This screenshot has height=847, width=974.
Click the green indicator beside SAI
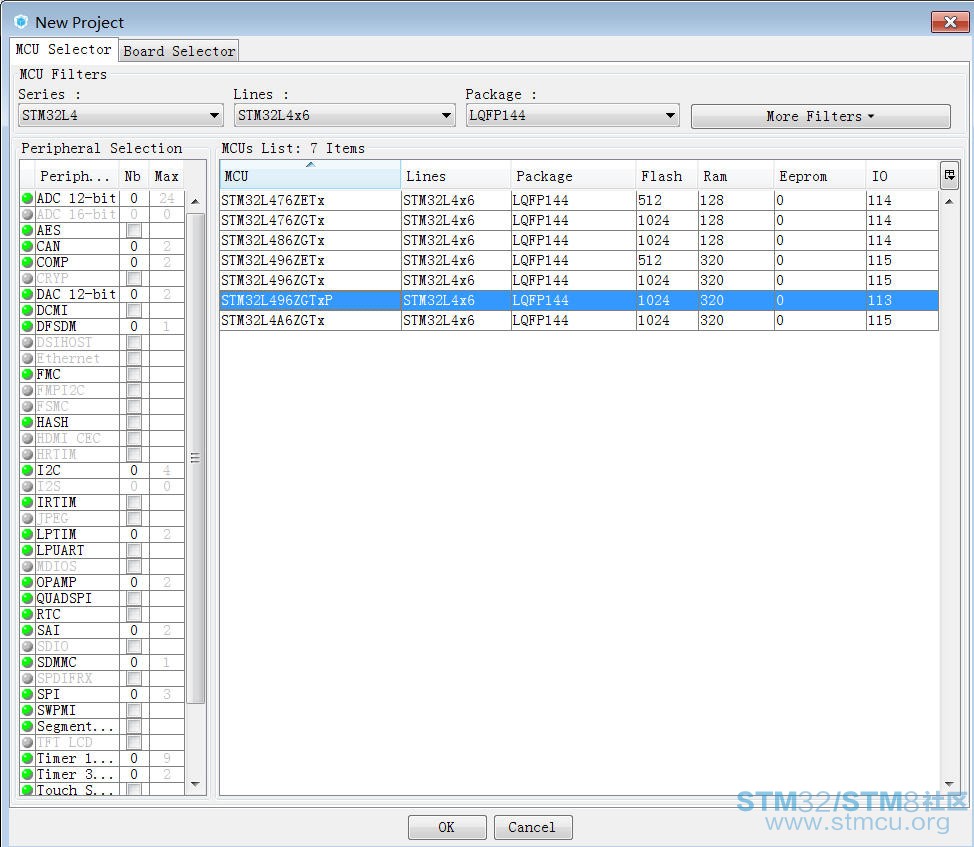[27, 630]
